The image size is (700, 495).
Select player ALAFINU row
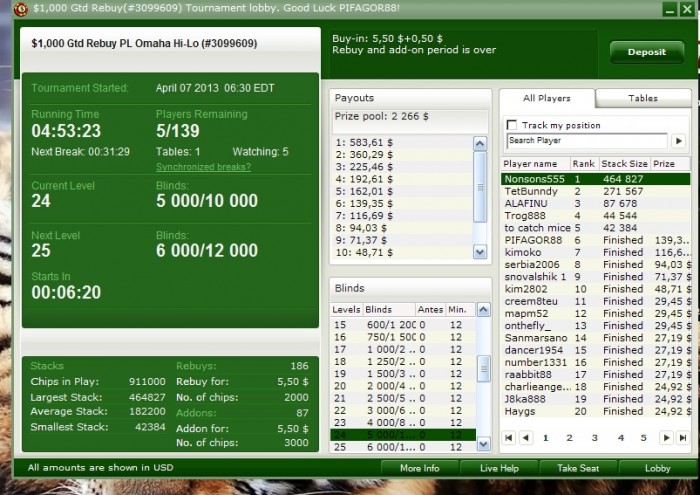click(596, 204)
